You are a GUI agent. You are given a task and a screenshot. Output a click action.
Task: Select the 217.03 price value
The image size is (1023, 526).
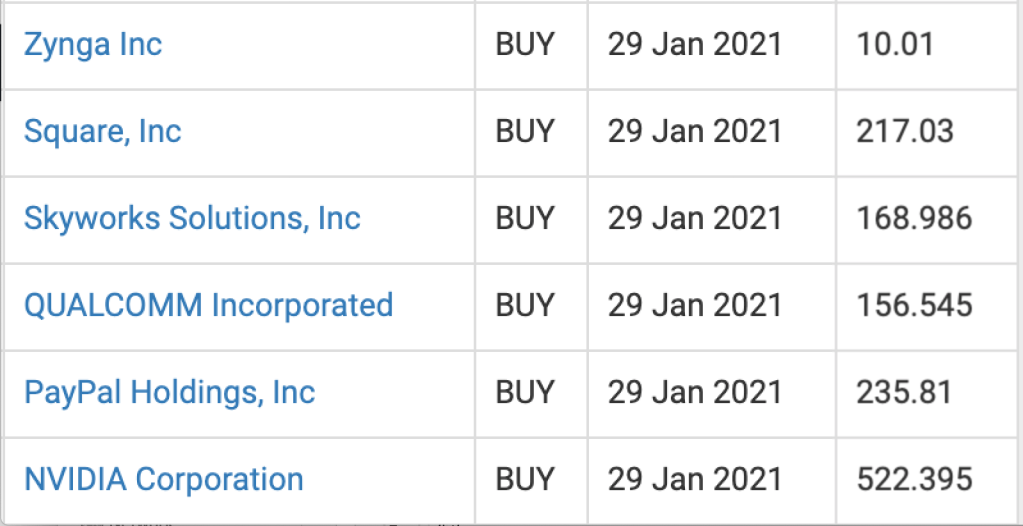(905, 132)
